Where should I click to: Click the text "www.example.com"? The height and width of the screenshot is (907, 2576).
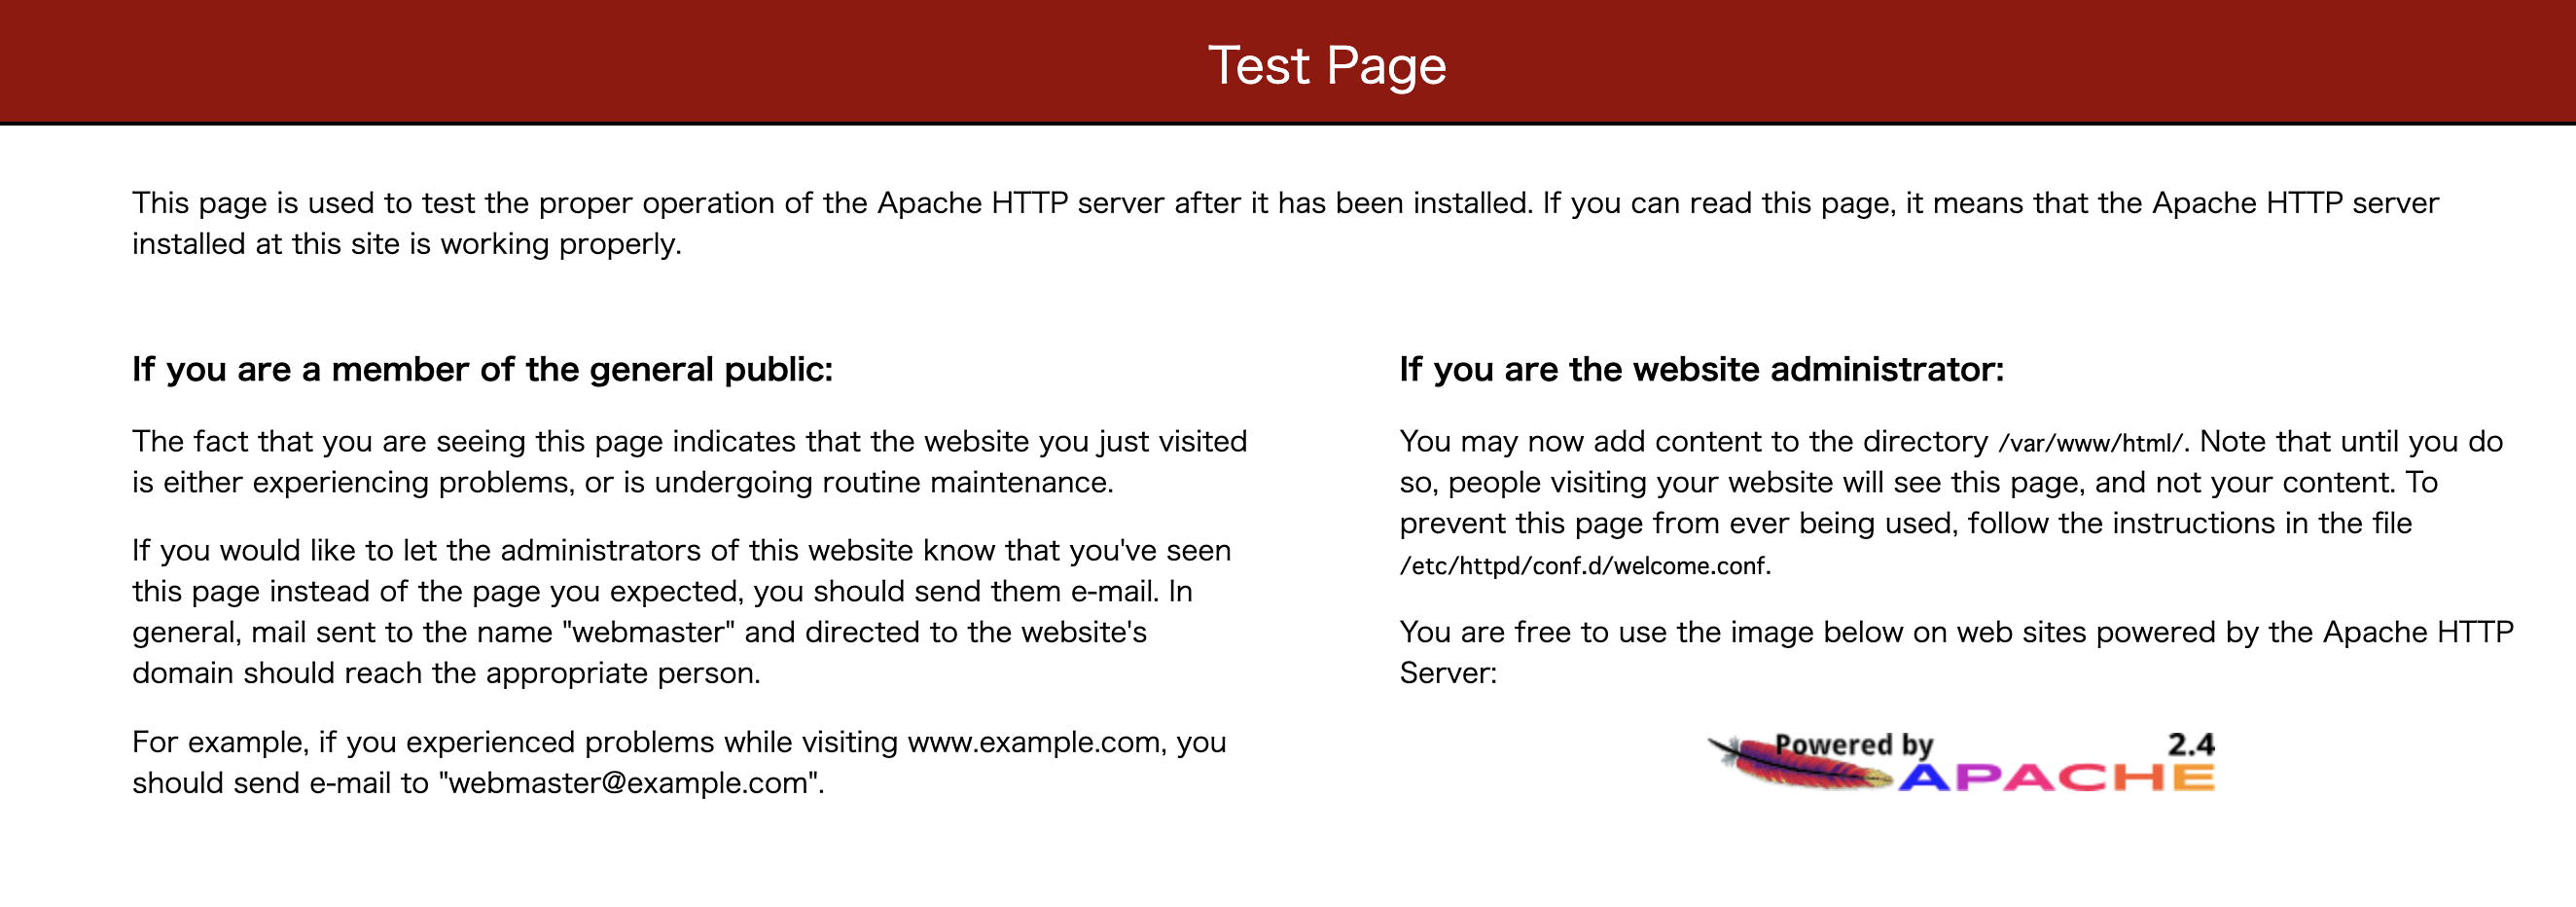click(x=1034, y=742)
